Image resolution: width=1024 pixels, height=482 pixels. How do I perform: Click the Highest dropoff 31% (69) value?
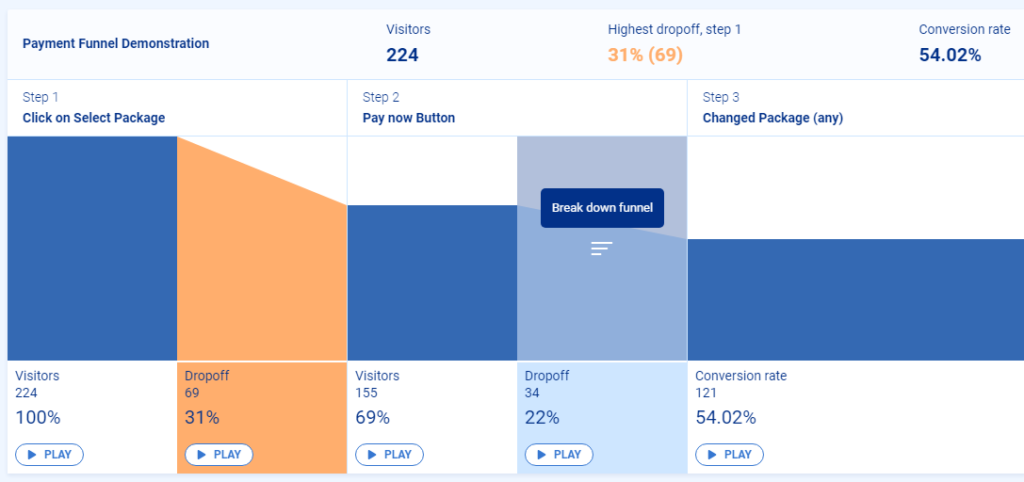tap(645, 55)
